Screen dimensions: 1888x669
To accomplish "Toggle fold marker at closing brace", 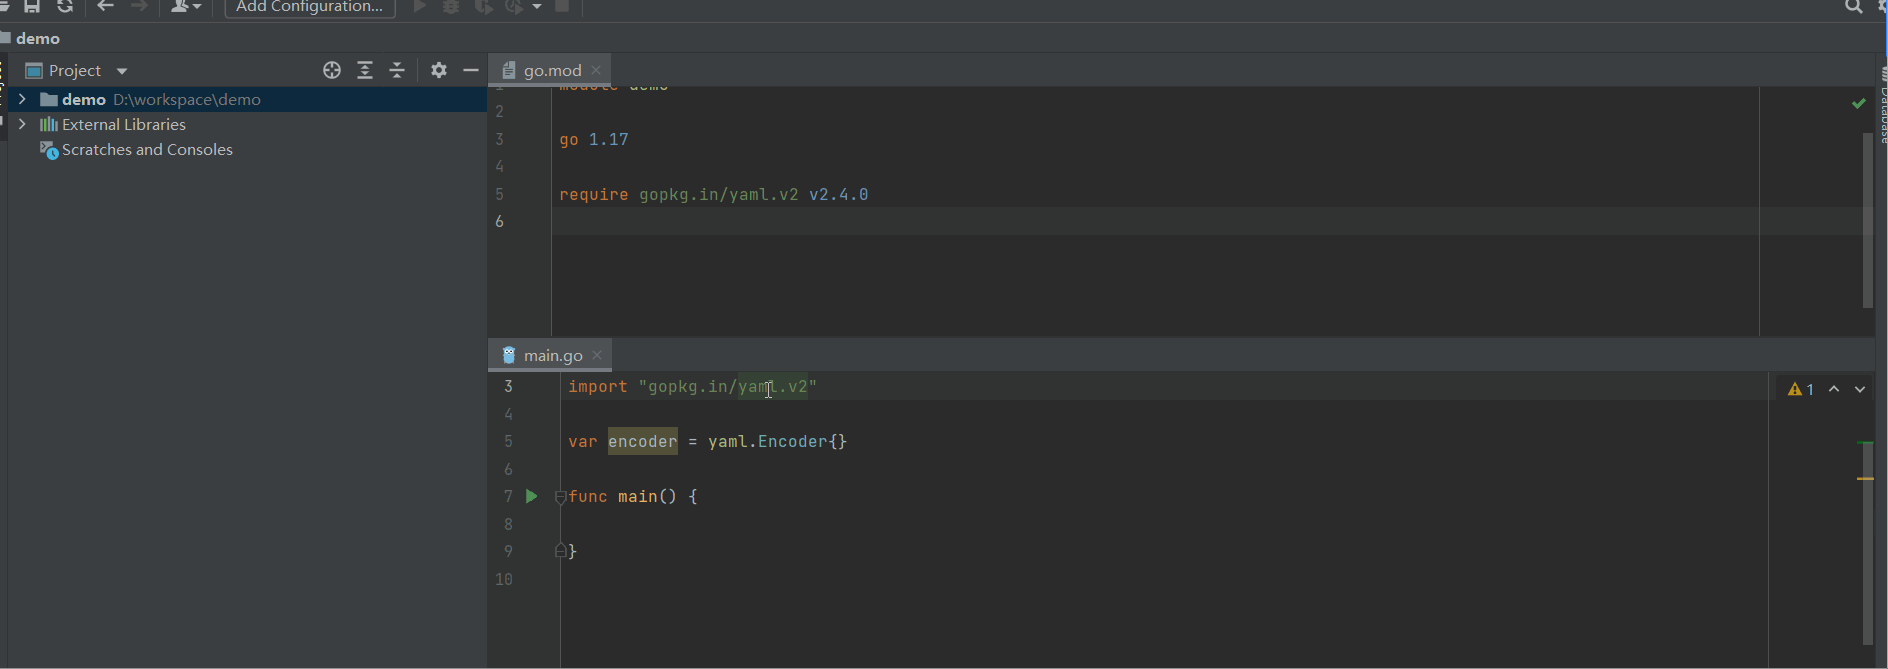I will tap(560, 551).
